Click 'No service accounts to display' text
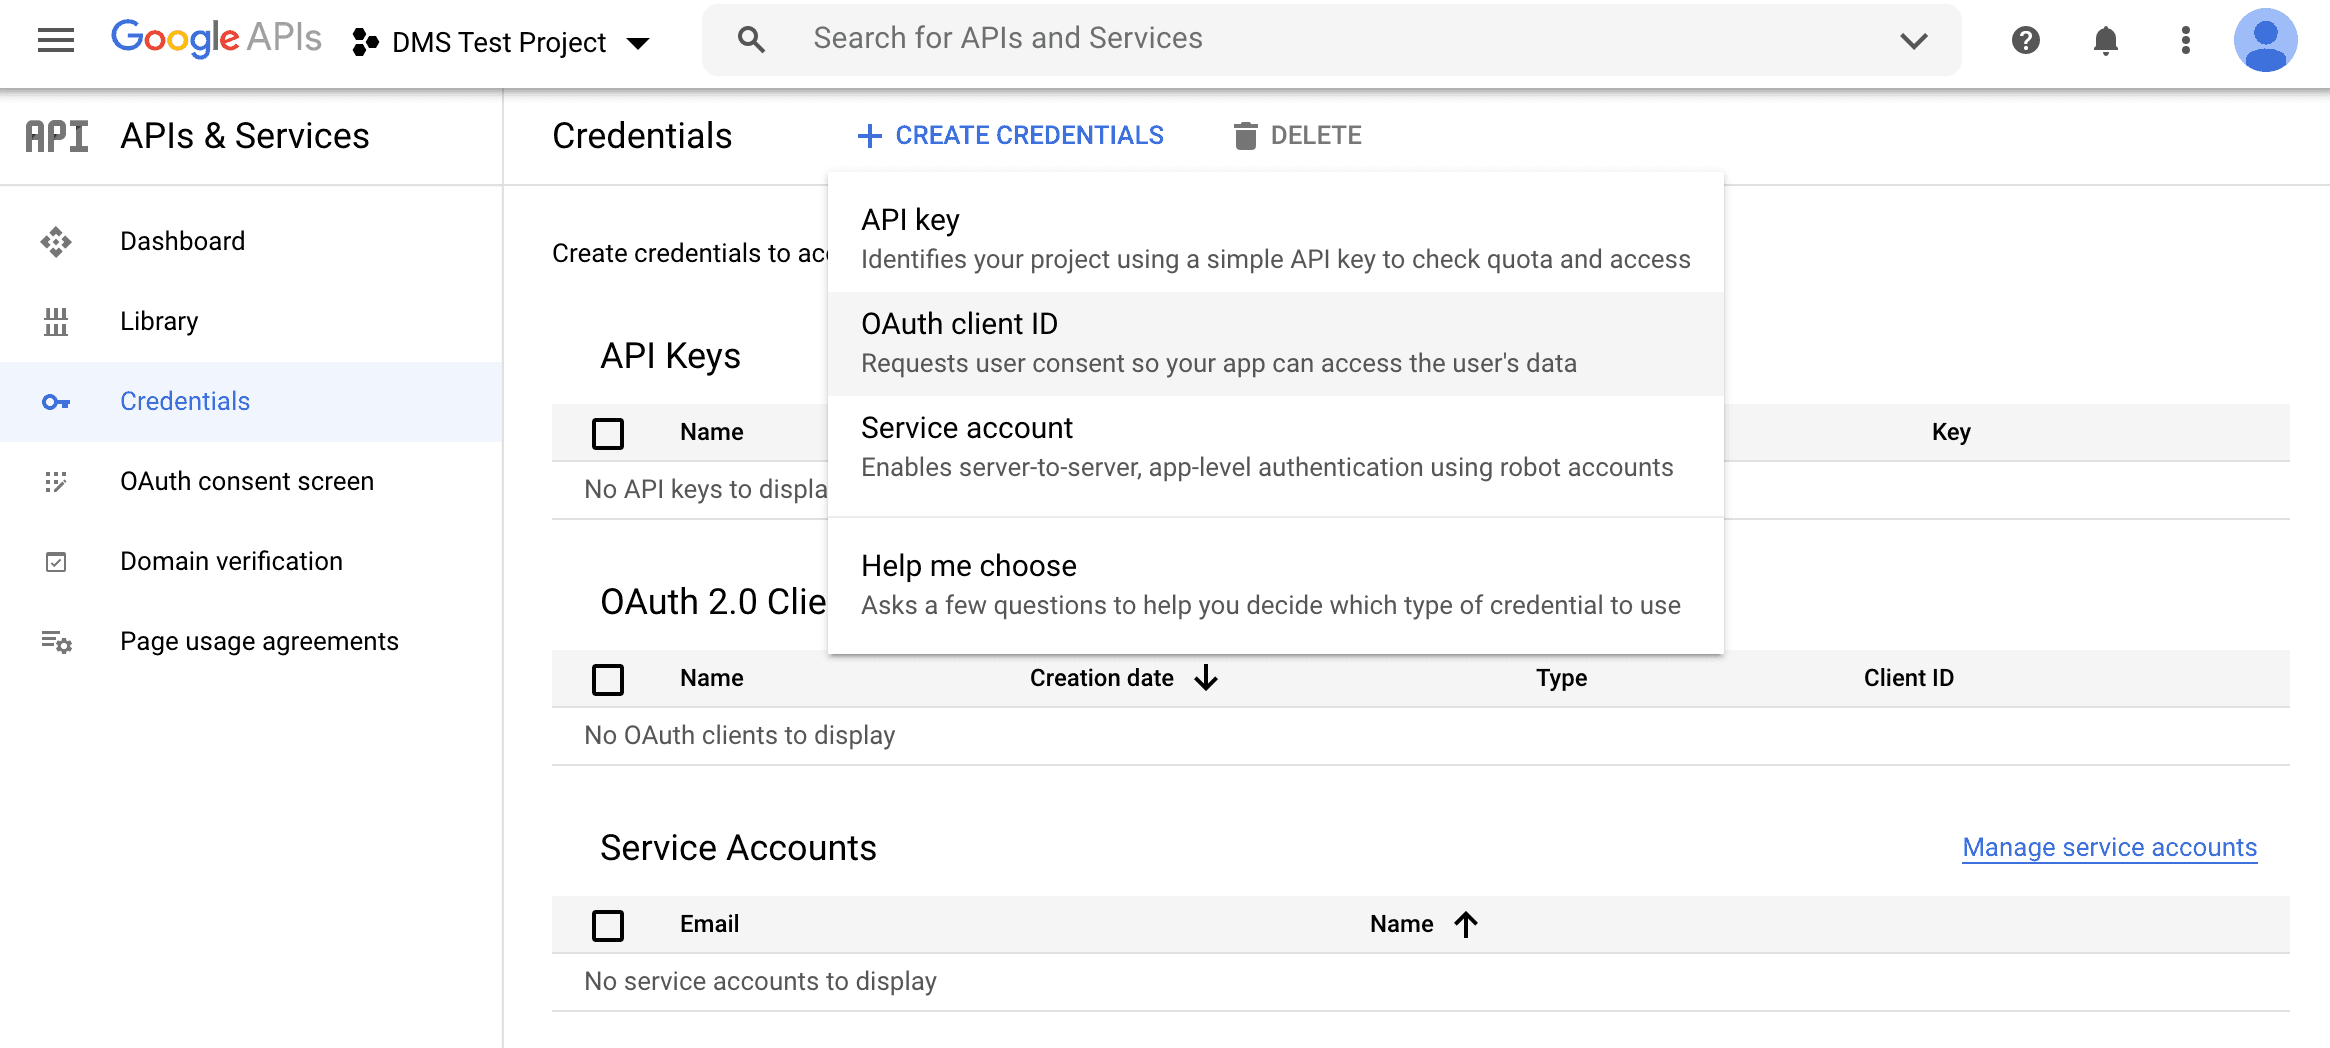Screen dimensions: 2330x1048 pyautogui.click(x=760, y=981)
